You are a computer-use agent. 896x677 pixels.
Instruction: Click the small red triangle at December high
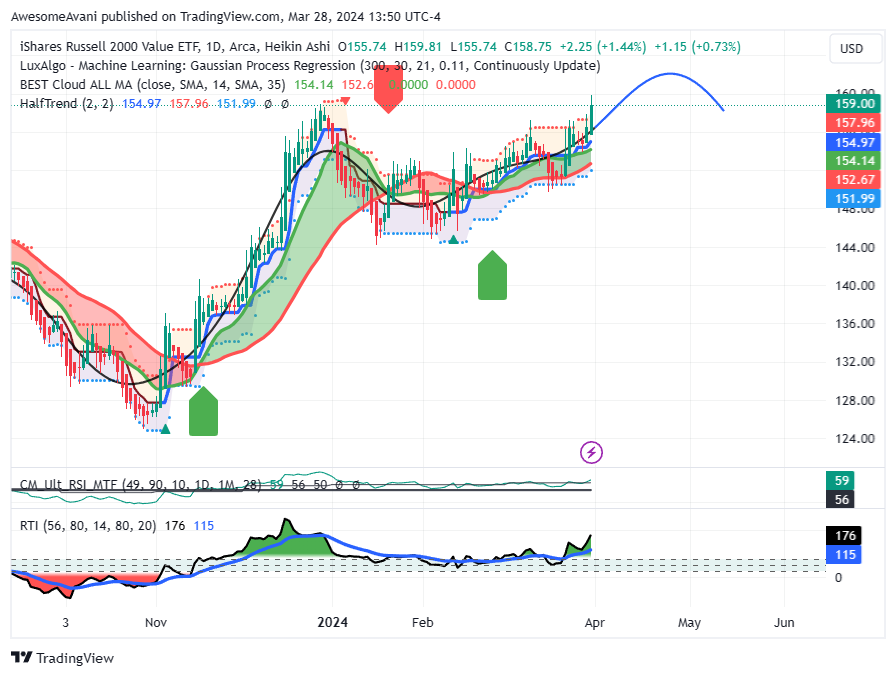click(345, 101)
